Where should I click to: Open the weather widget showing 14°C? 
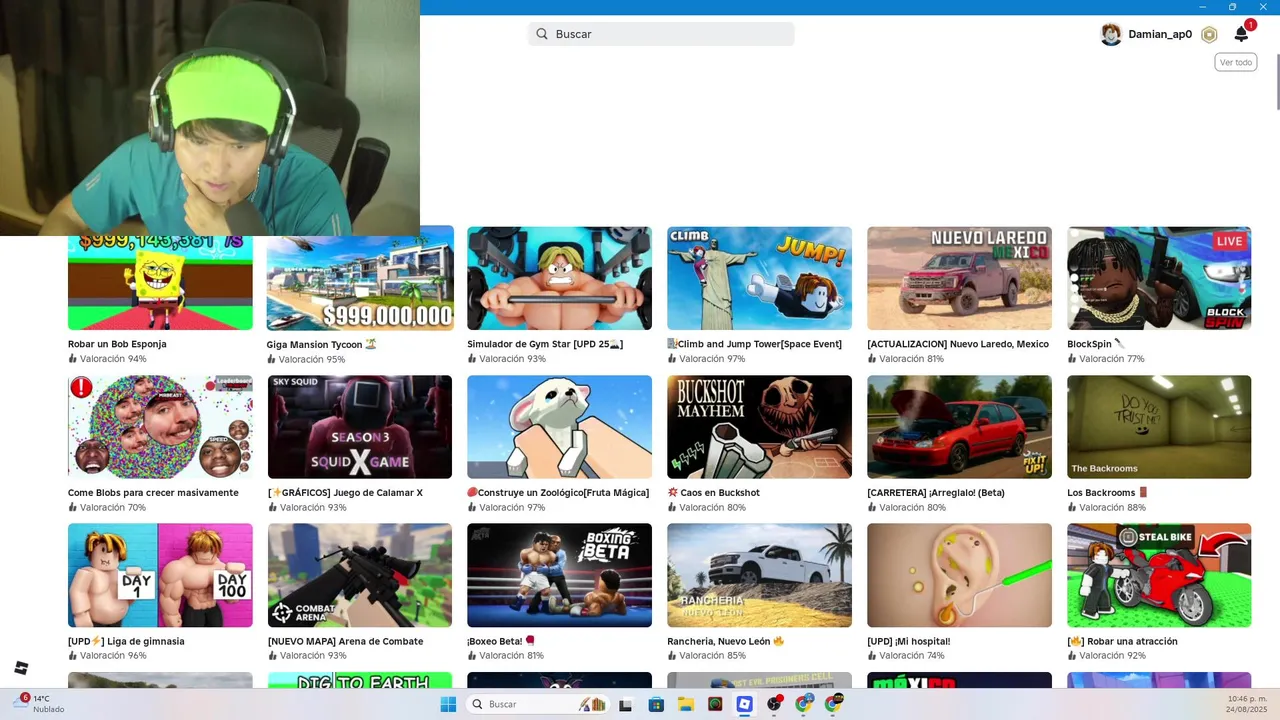(40, 704)
